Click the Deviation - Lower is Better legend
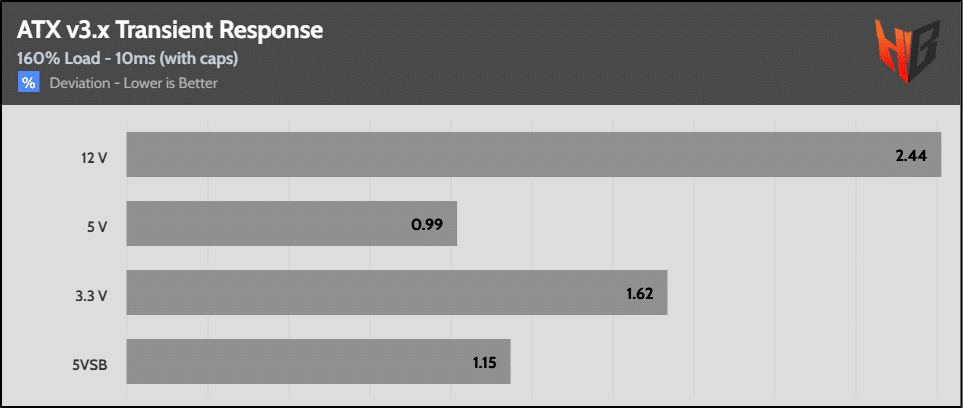 (x=133, y=83)
